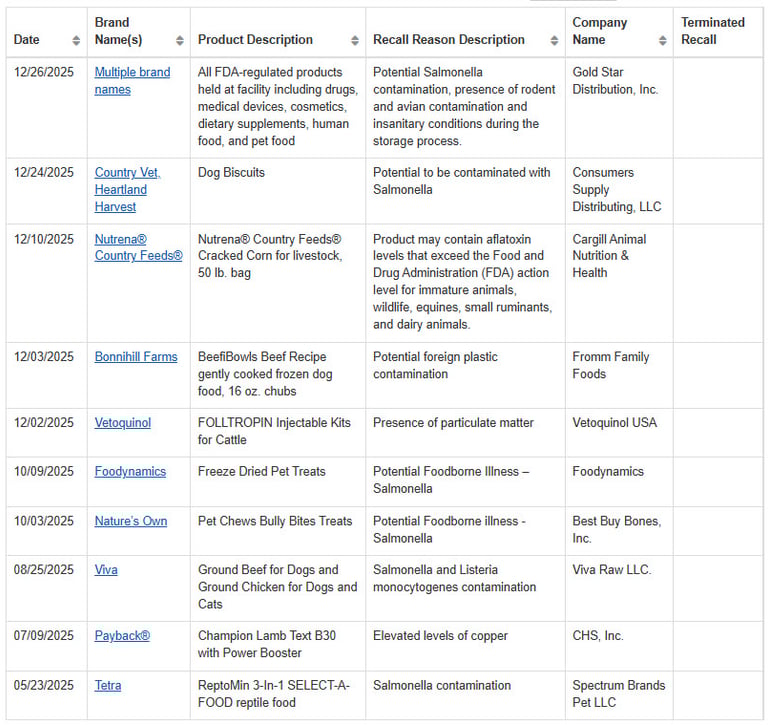This screenshot has width=768, height=725.
Task: Click the Terminated Recall header
Action: pyautogui.click(x=713, y=31)
